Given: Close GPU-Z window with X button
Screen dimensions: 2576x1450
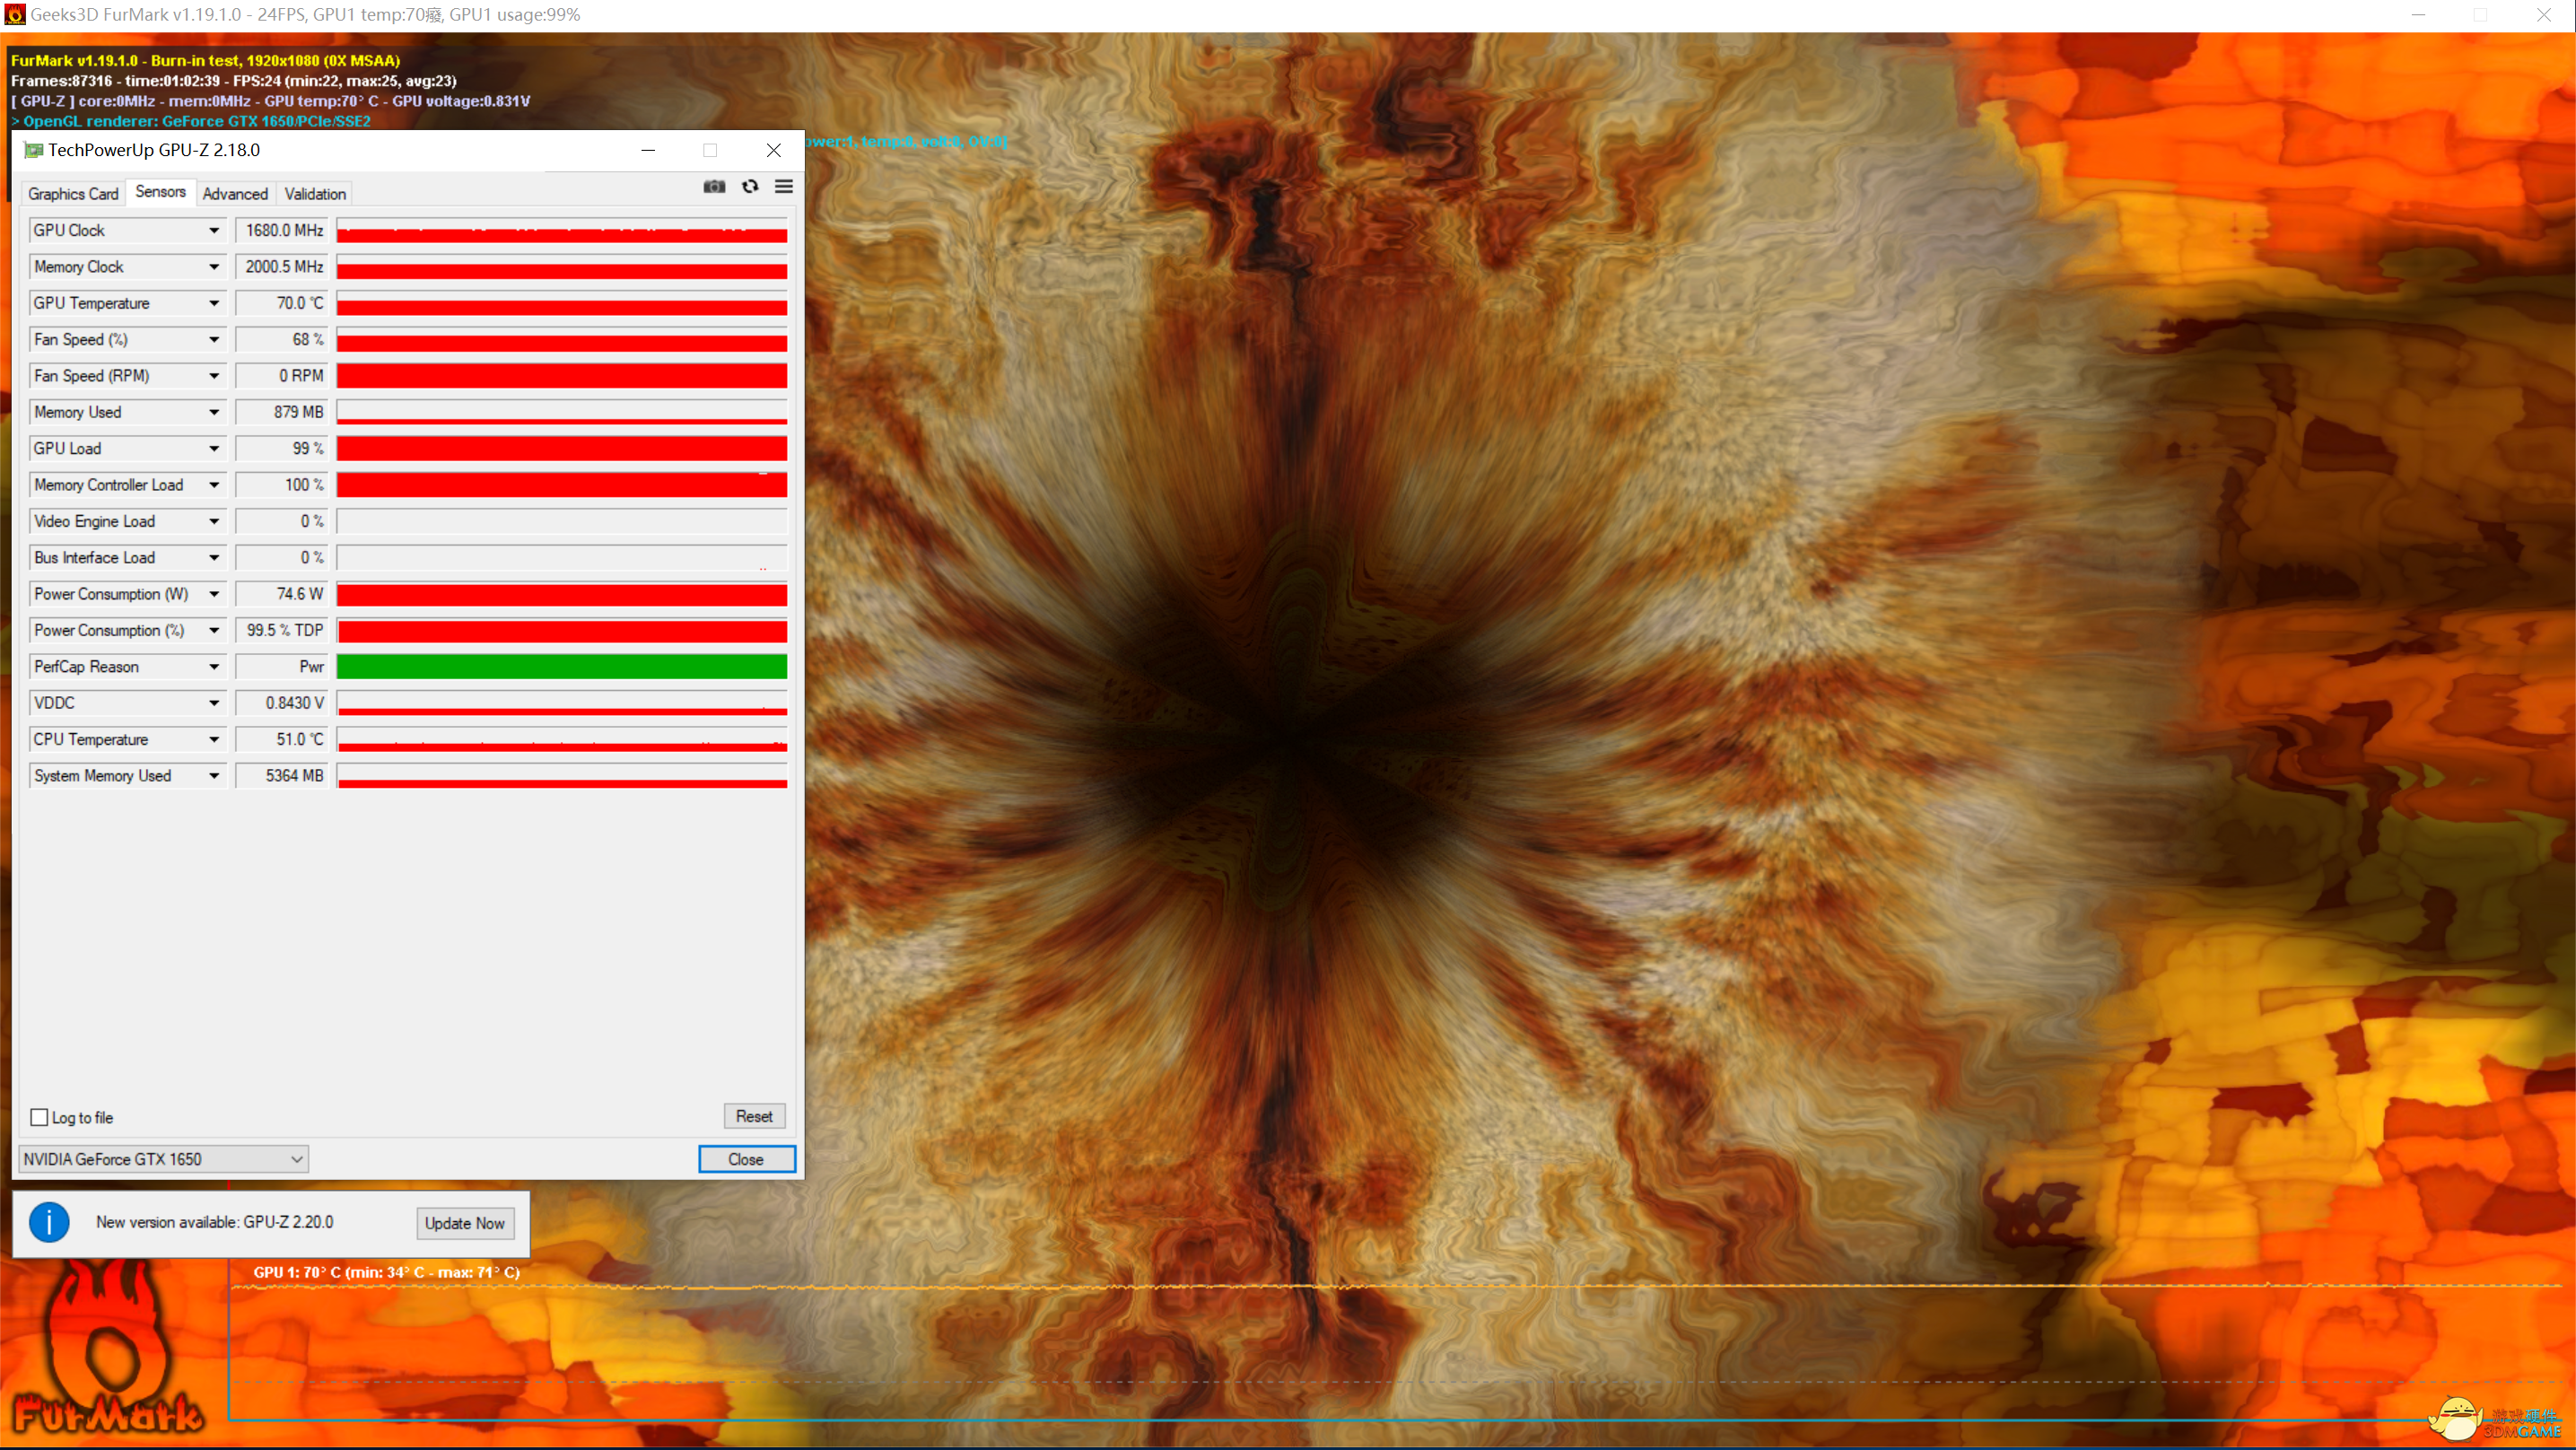Looking at the screenshot, I should [x=773, y=150].
